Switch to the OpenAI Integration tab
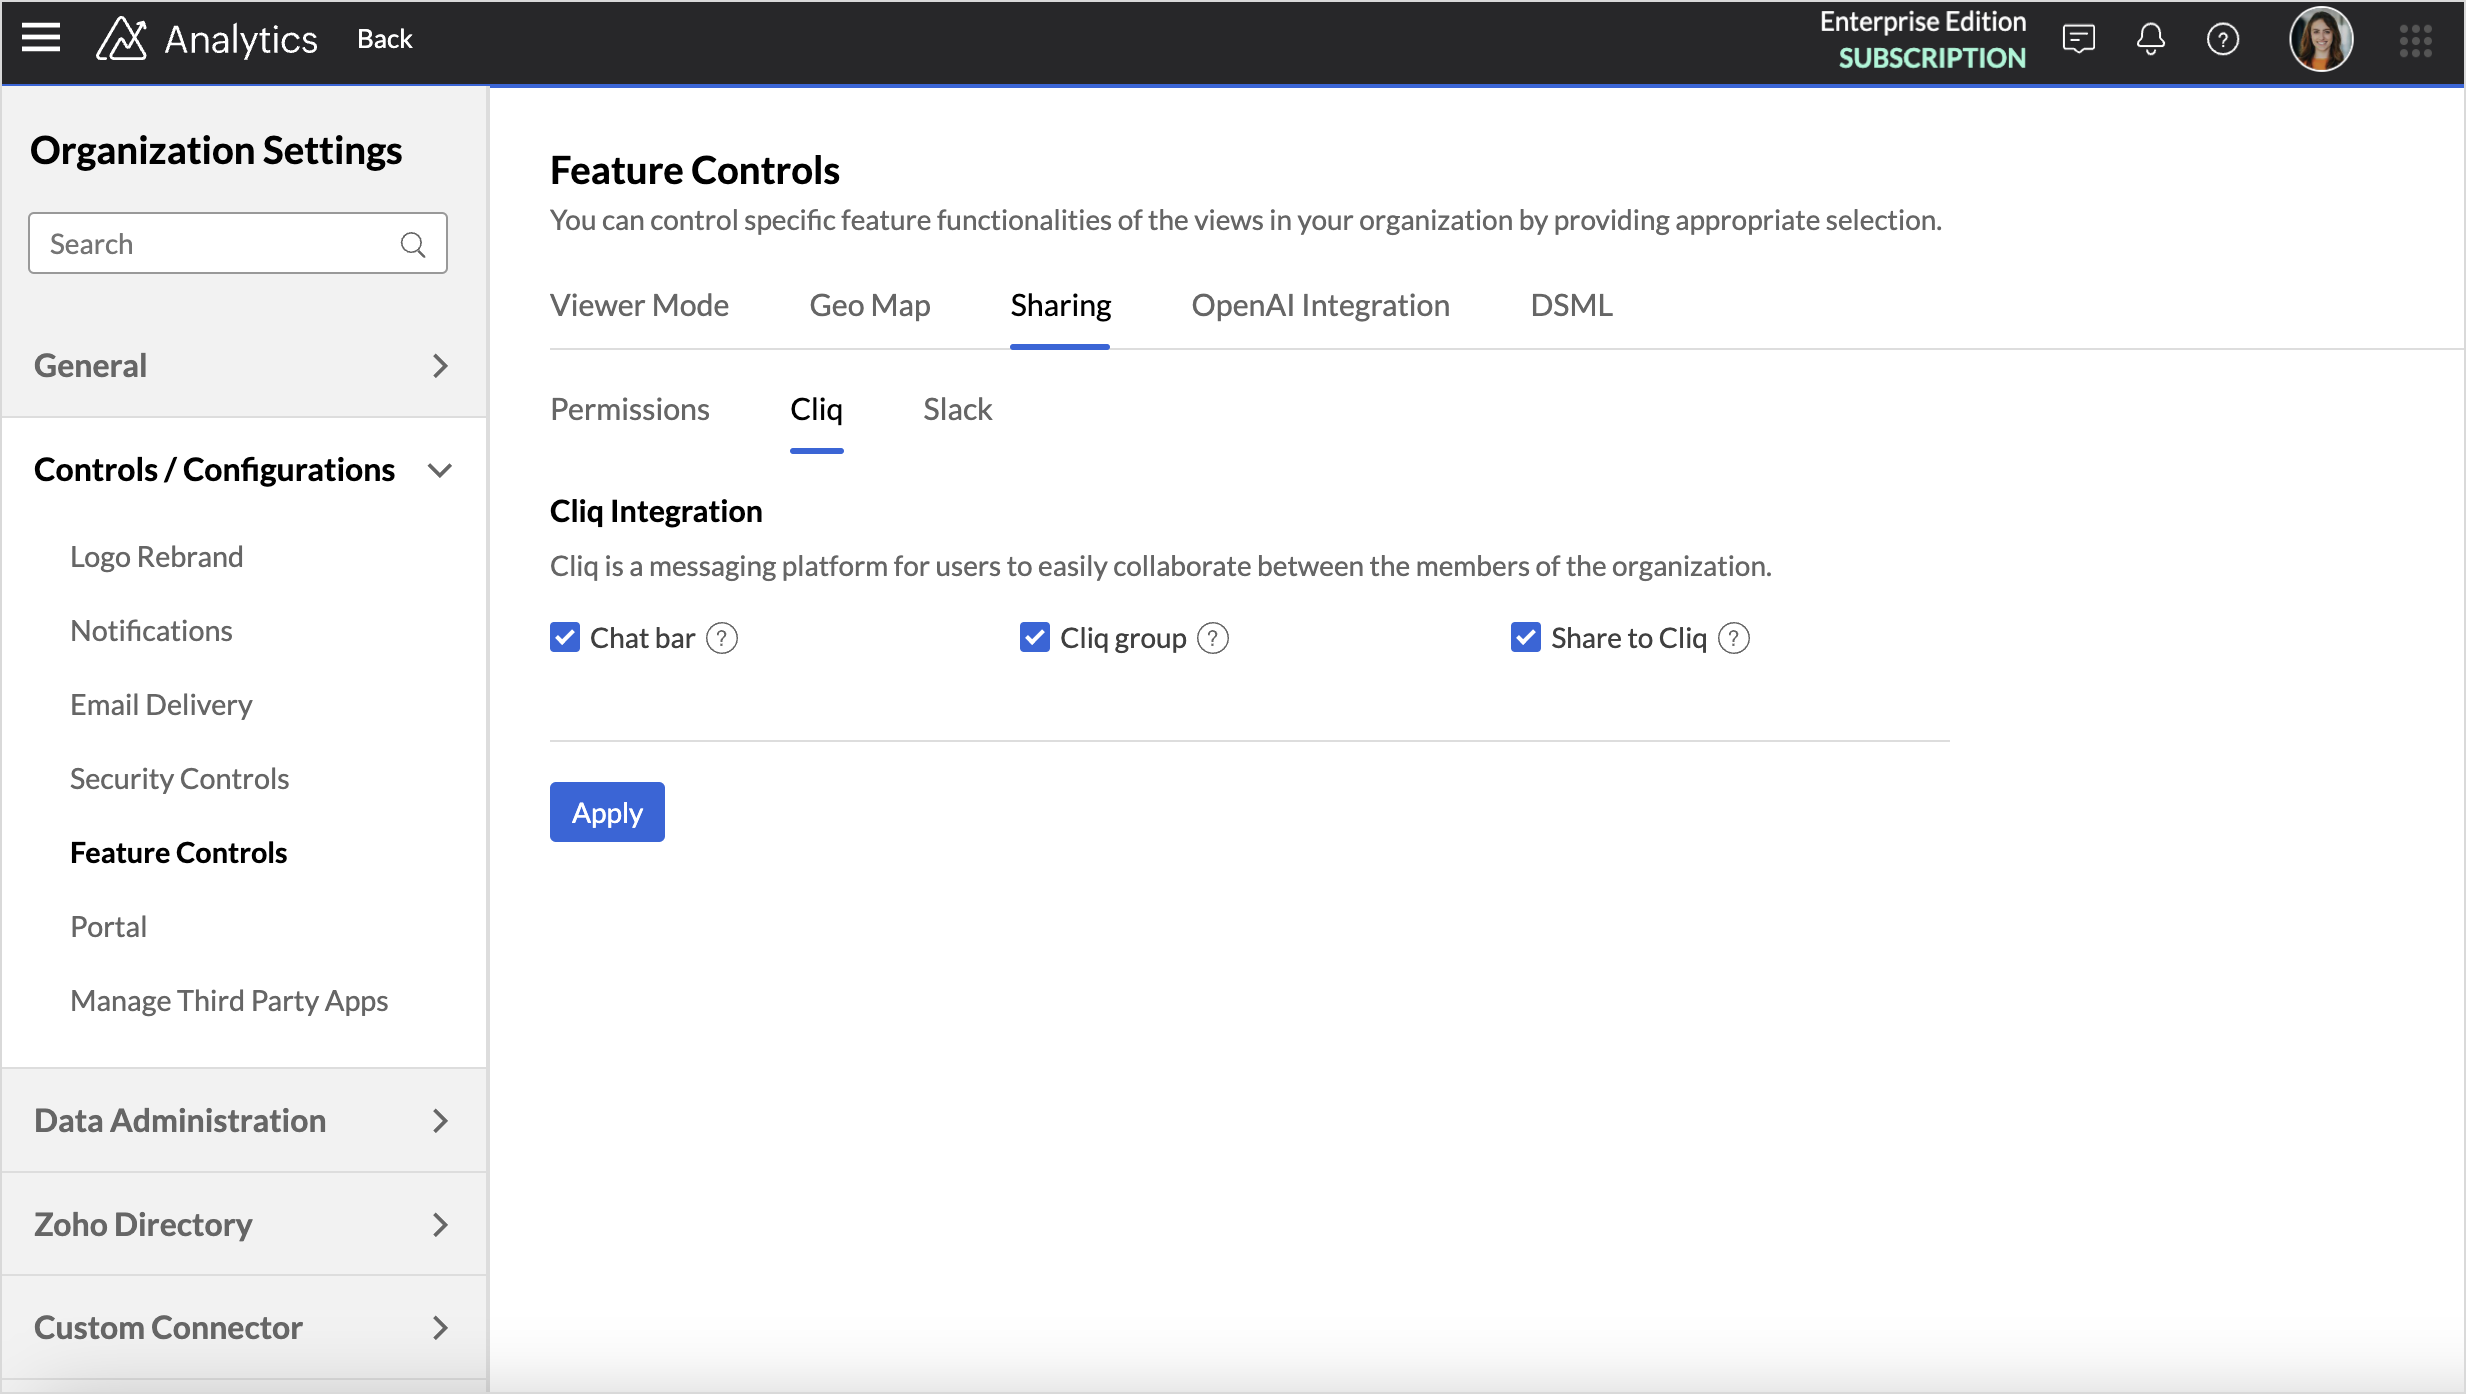 click(1320, 305)
